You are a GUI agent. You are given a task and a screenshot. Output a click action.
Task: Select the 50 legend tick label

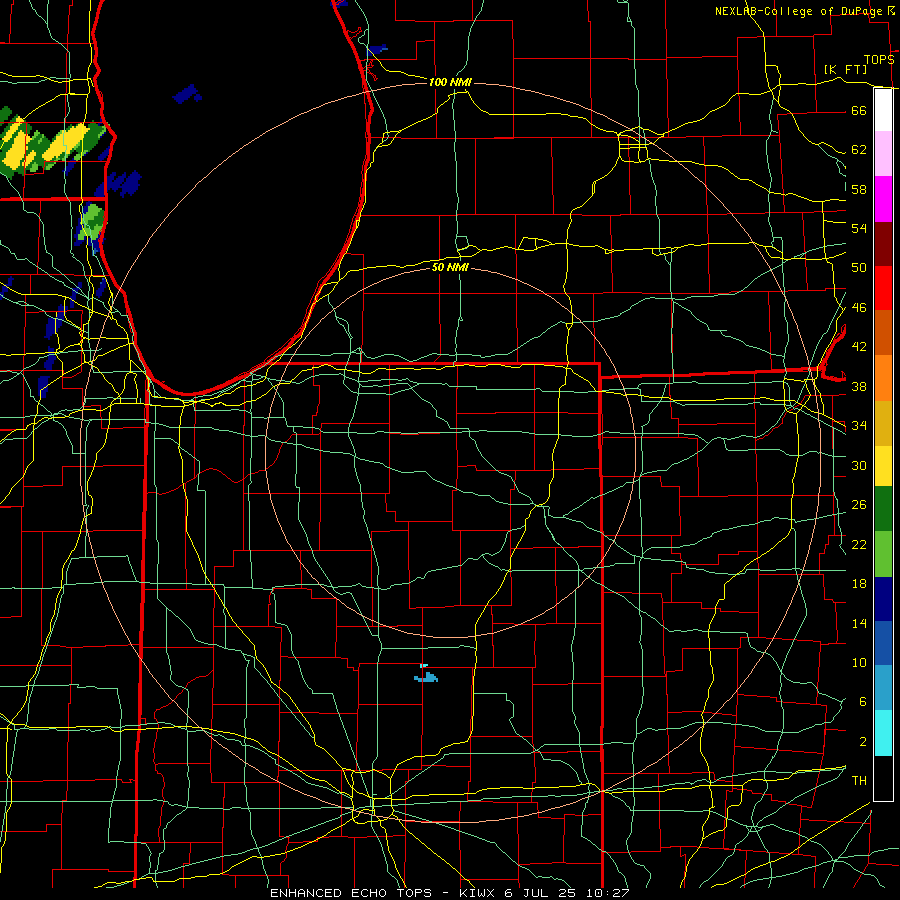click(859, 267)
